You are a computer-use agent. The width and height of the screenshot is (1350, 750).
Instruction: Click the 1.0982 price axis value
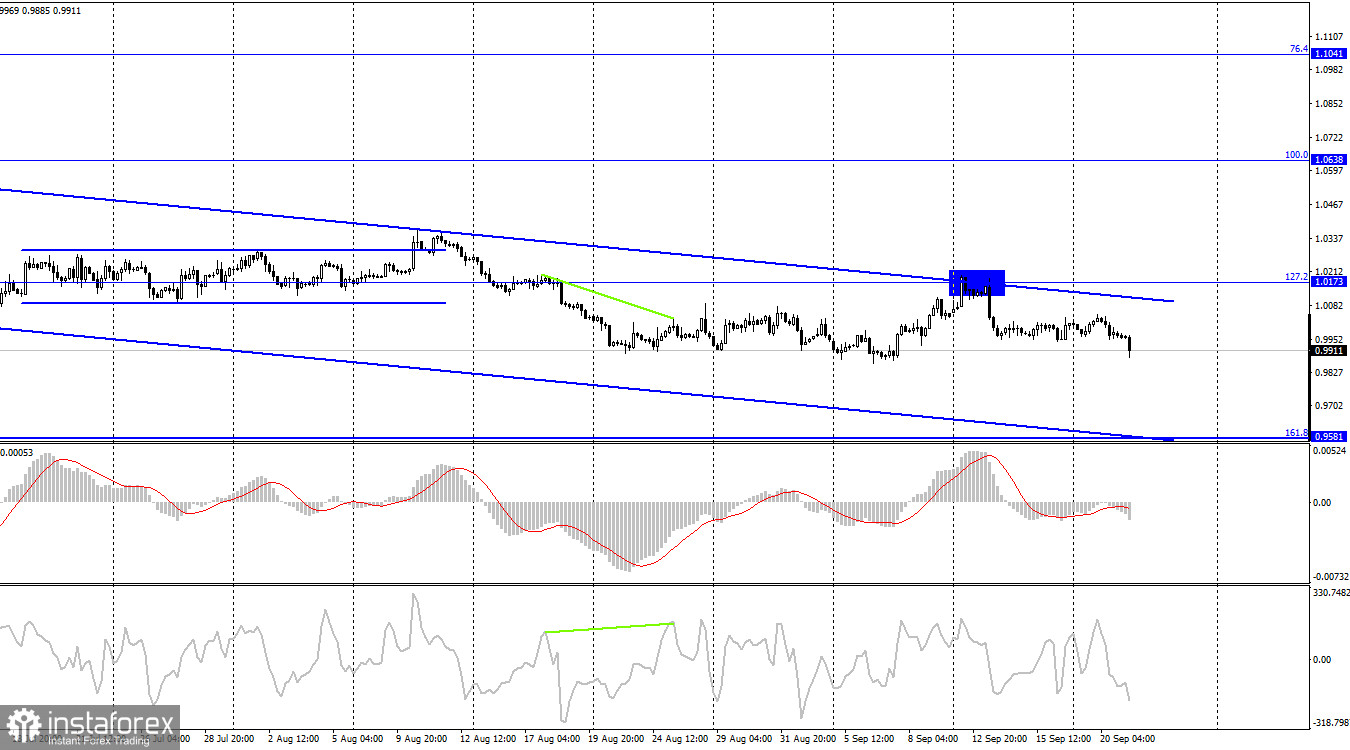pos(1329,70)
